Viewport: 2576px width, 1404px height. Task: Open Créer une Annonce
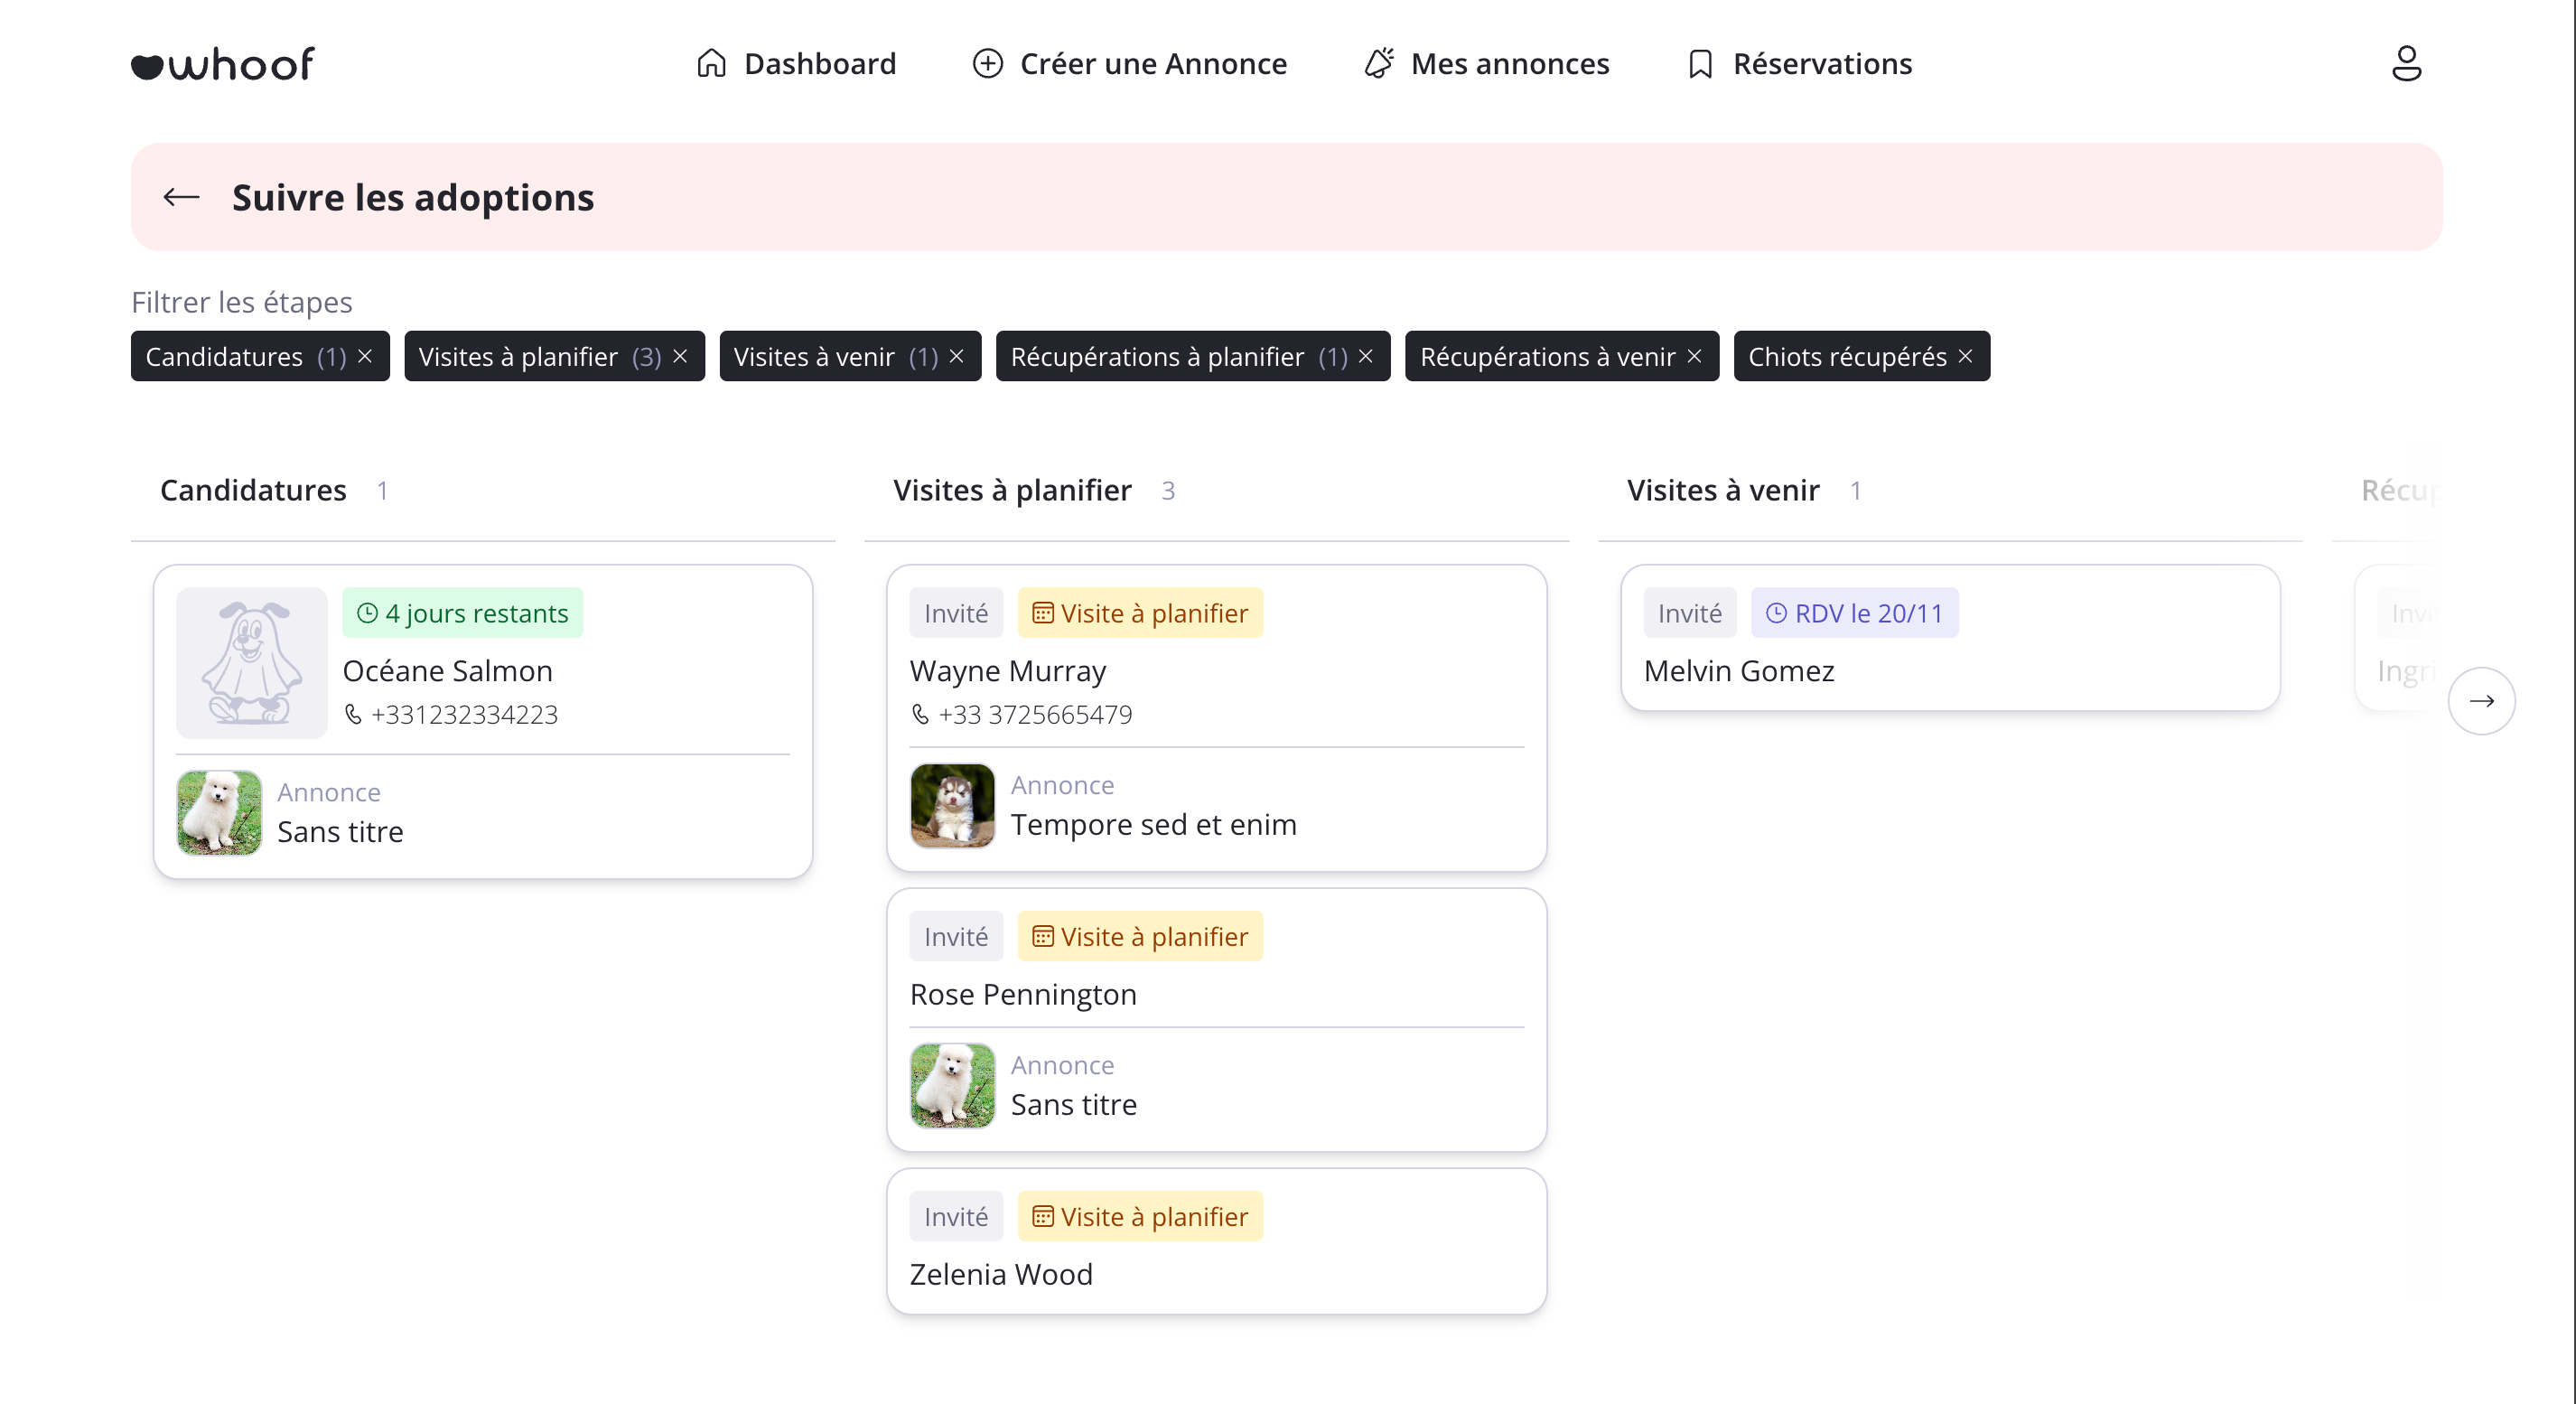(1130, 64)
